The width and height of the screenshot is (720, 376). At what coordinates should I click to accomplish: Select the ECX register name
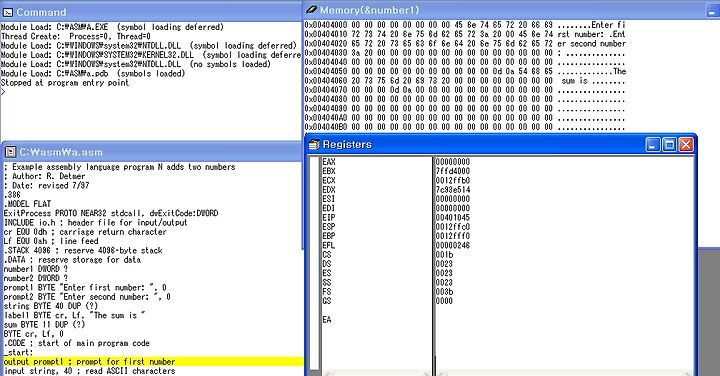pos(329,180)
